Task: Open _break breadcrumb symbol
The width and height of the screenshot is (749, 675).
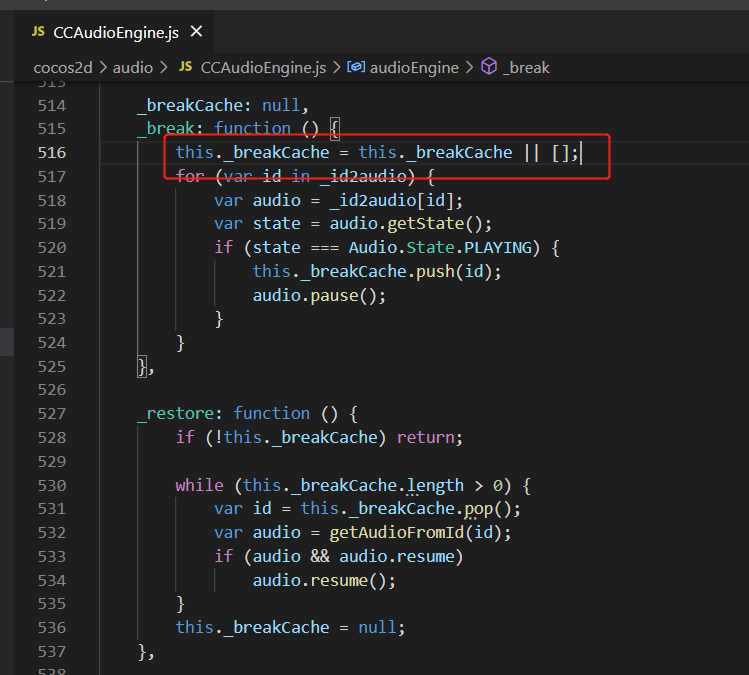Action: point(526,68)
